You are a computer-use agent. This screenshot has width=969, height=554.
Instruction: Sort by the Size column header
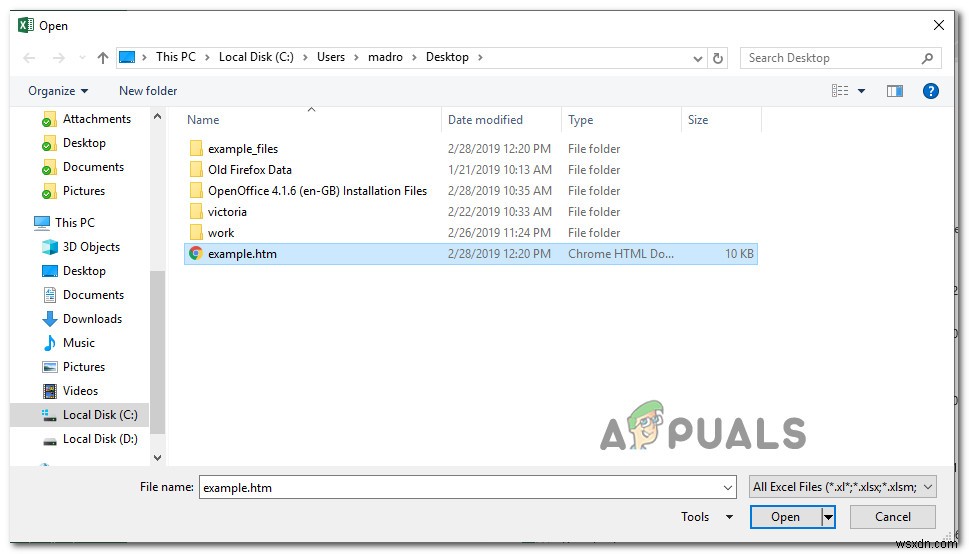[698, 120]
